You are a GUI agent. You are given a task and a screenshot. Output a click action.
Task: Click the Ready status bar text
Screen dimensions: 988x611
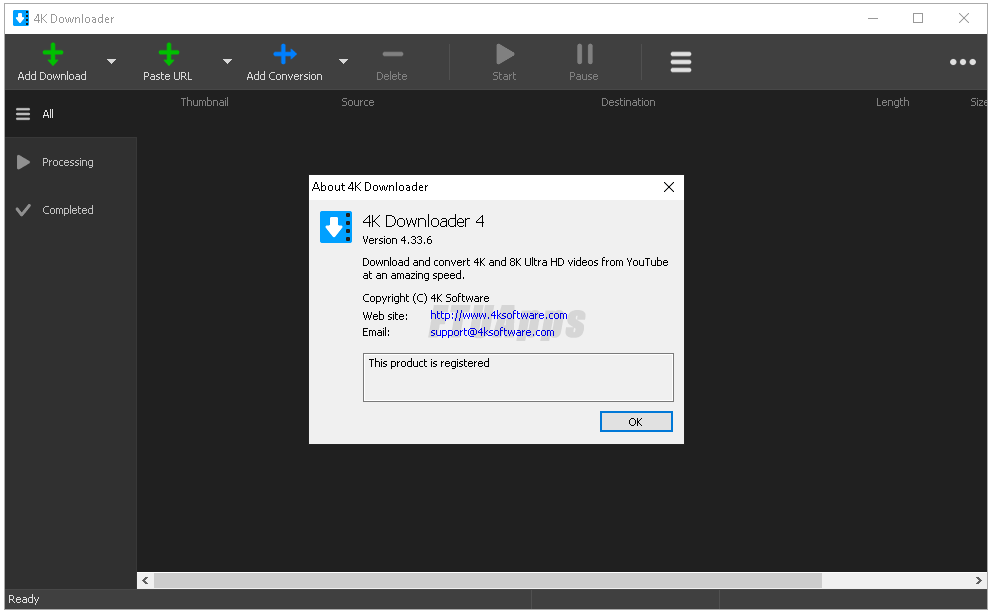pos(23,599)
